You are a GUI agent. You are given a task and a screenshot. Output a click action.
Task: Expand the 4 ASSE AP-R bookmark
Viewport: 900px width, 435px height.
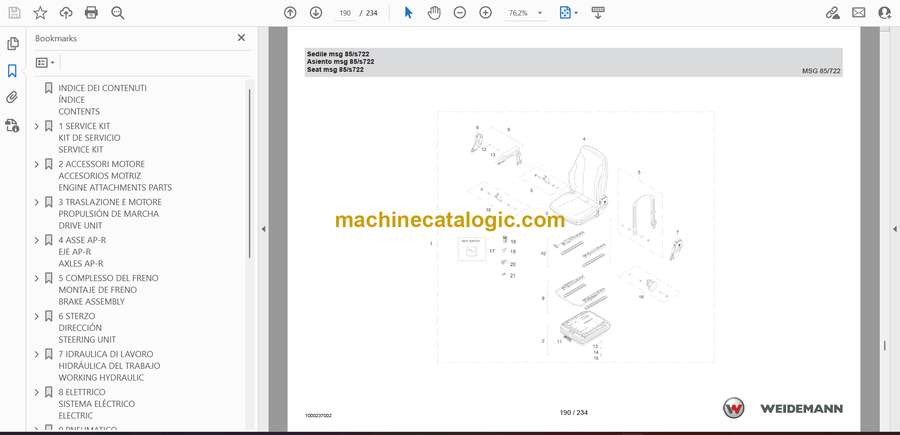[x=37, y=240]
